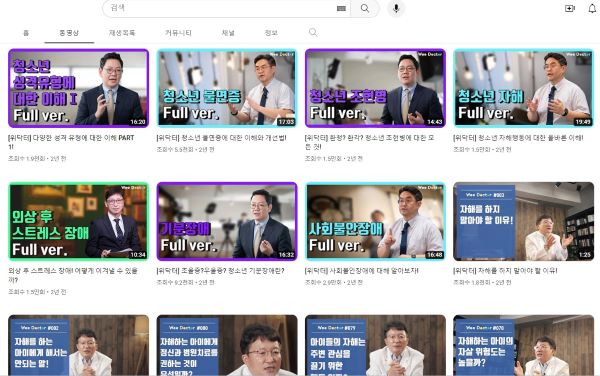Viewport: 600px width, 376px height.
Task: Open the 정보 tab
Action: [x=271, y=33]
